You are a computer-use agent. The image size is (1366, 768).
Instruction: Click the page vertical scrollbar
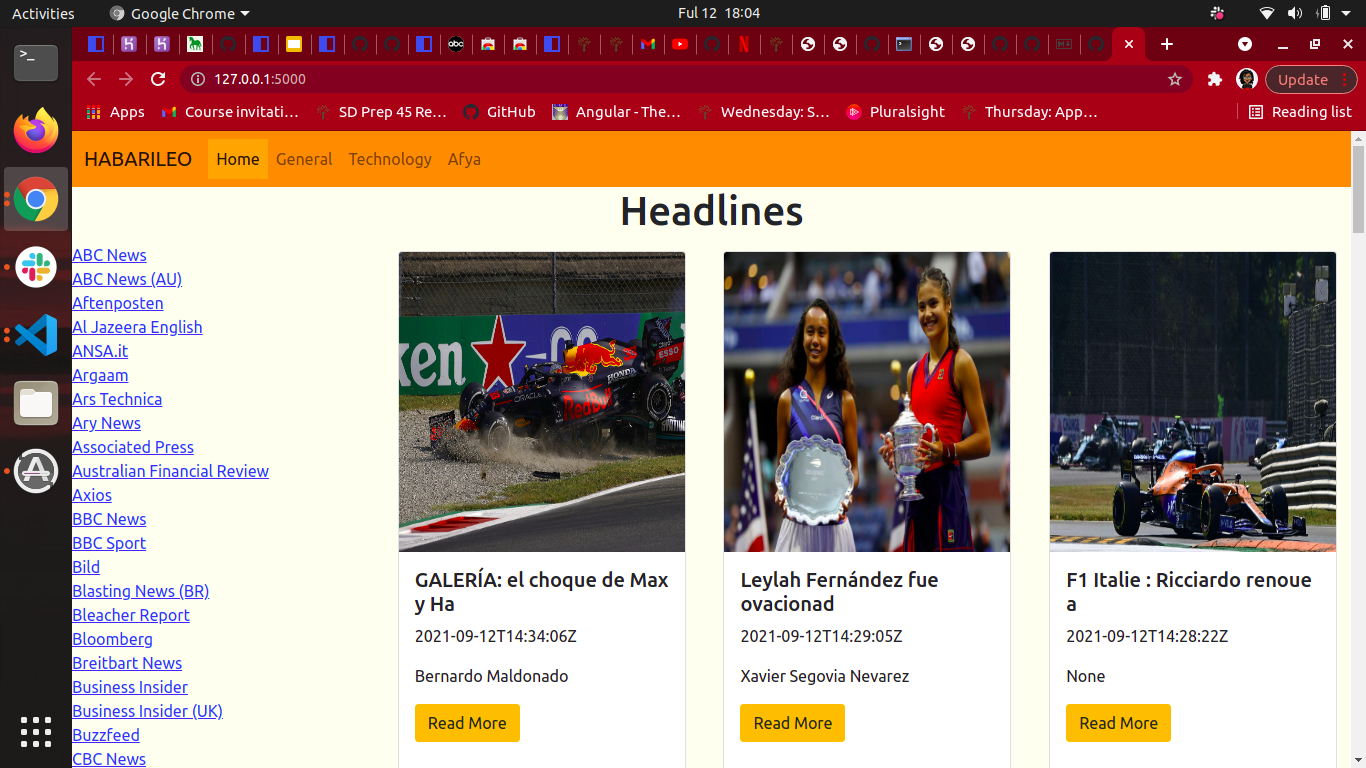coord(1358,188)
